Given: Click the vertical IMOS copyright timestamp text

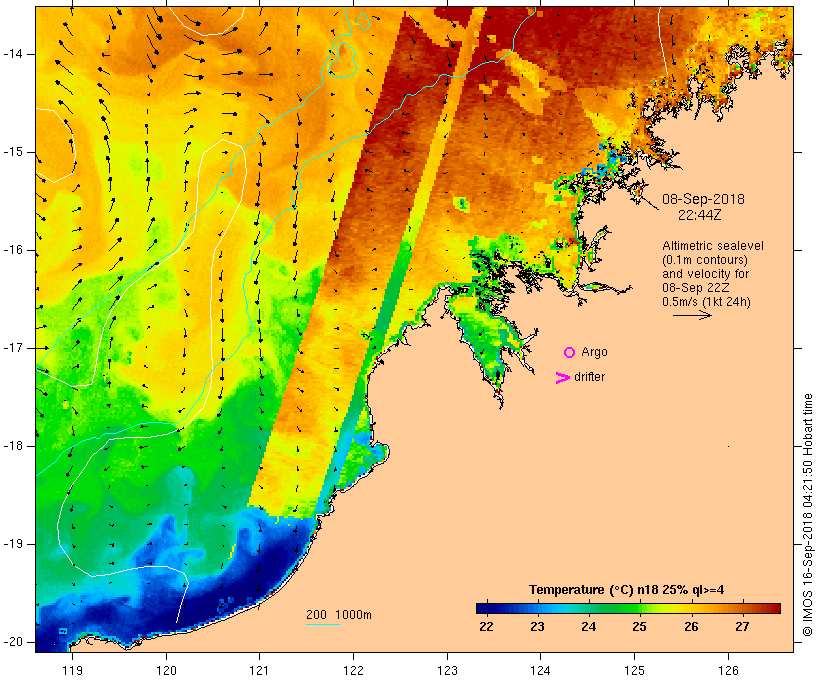Looking at the screenshot, I should pos(808,515).
